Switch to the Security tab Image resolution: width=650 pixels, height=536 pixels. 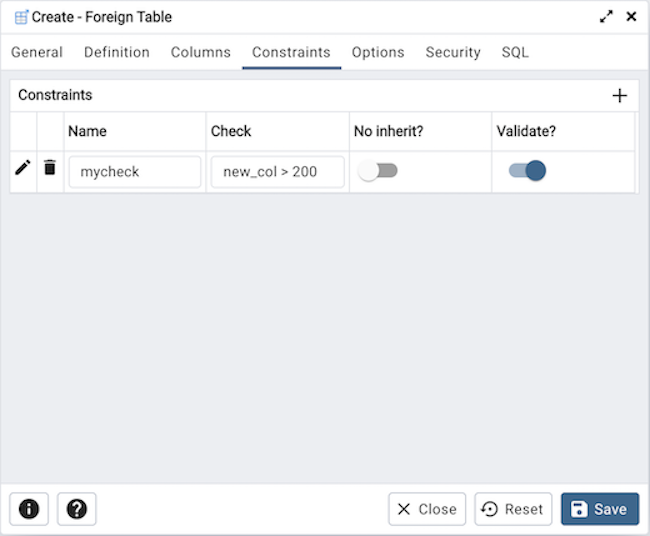(453, 52)
